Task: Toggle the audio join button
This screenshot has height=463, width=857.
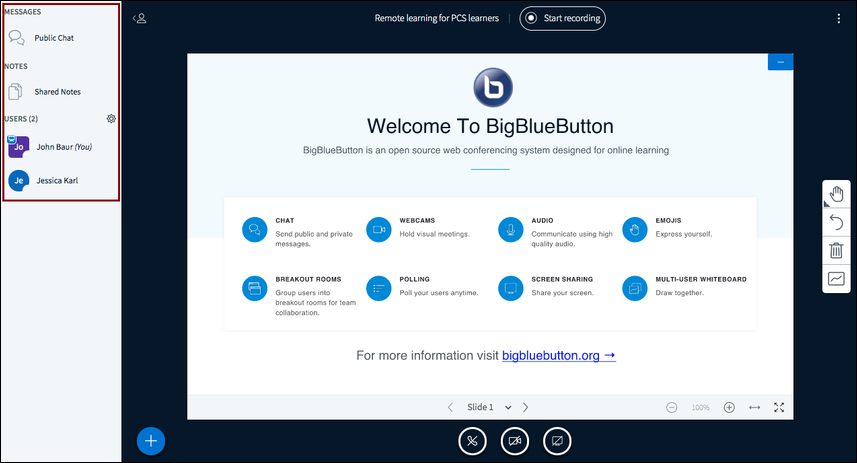Action: point(472,441)
